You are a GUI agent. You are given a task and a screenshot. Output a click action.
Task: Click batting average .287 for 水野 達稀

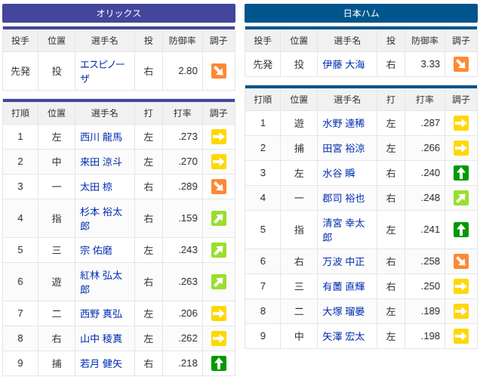point(430,123)
